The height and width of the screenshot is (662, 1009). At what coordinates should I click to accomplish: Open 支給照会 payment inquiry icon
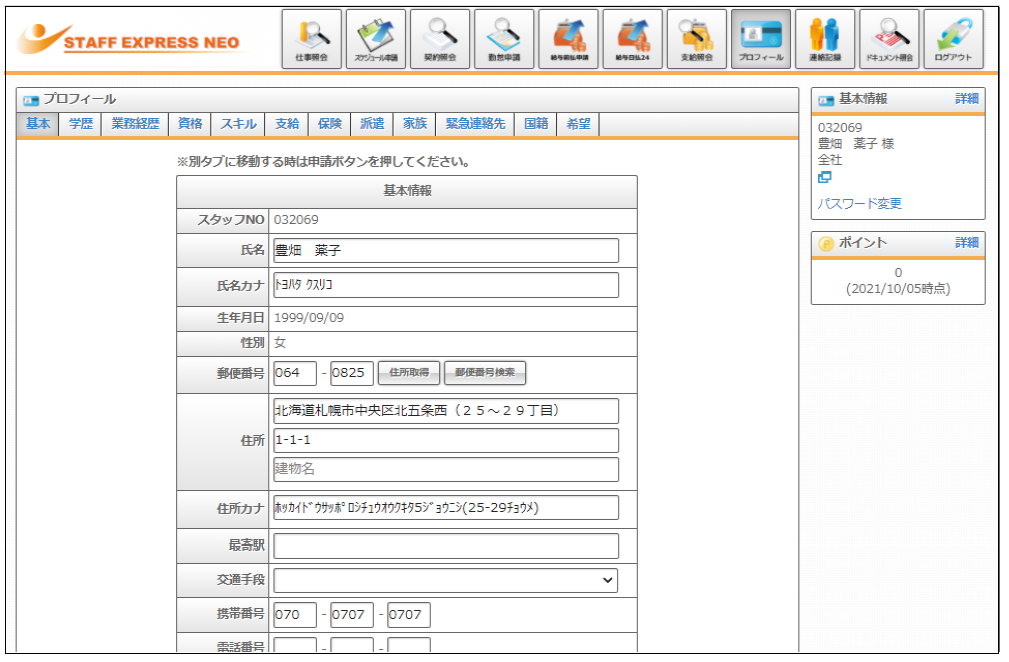click(x=696, y=39)
